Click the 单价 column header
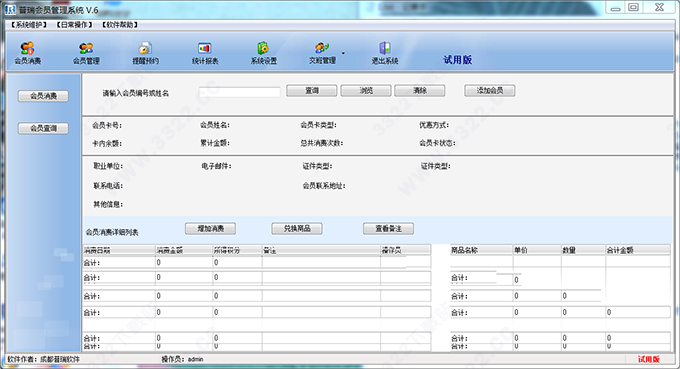Viewport: 680px width, 369px height. (537, 250)
